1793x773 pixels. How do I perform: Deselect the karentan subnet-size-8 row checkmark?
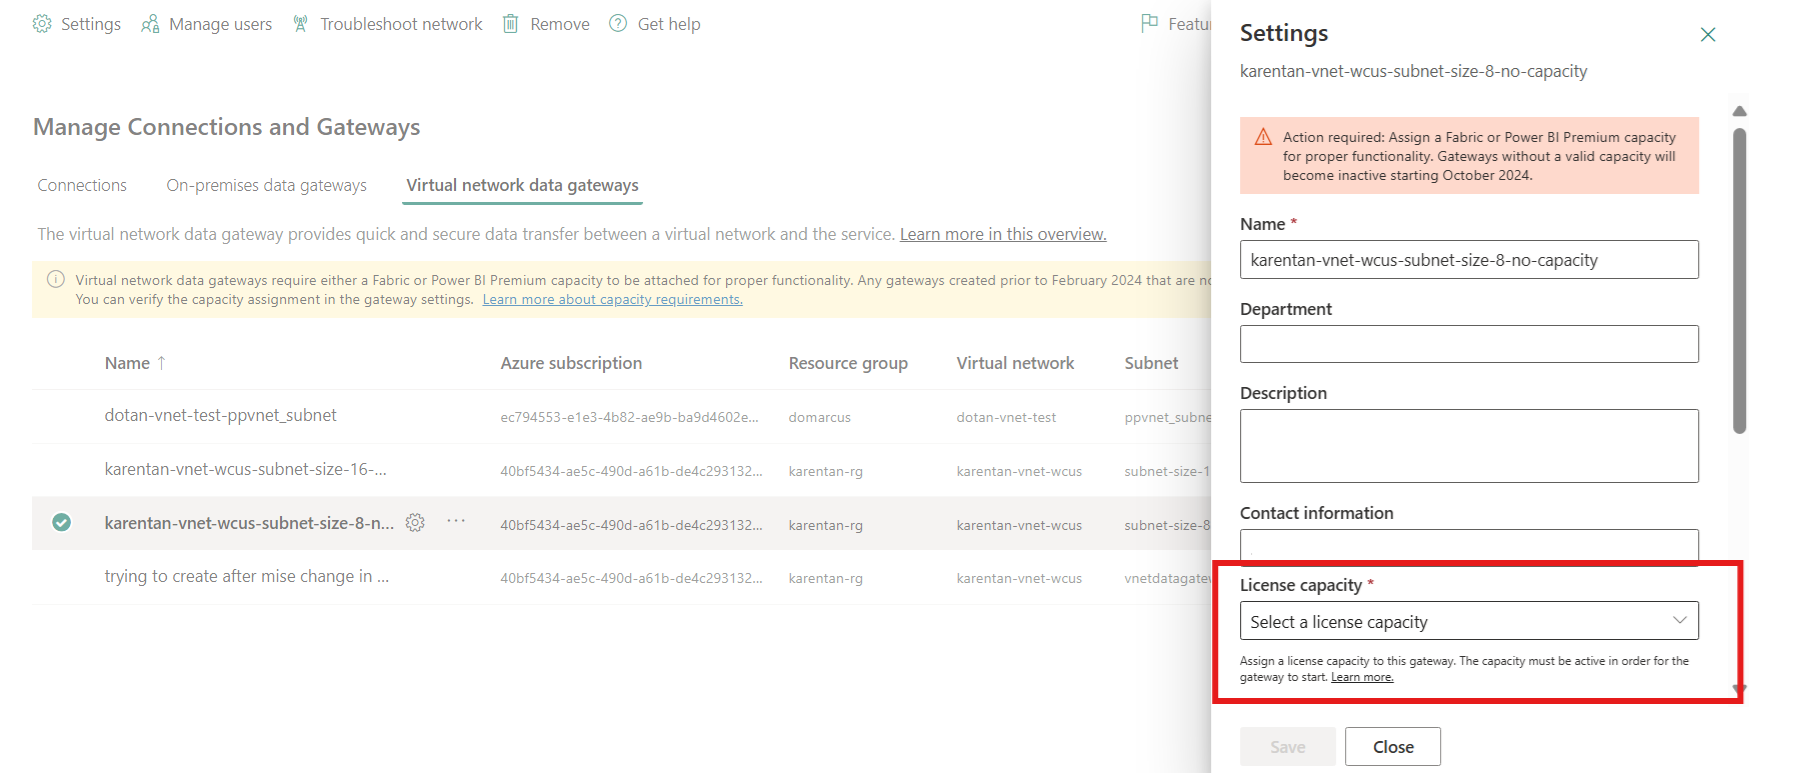pos(62,522)
